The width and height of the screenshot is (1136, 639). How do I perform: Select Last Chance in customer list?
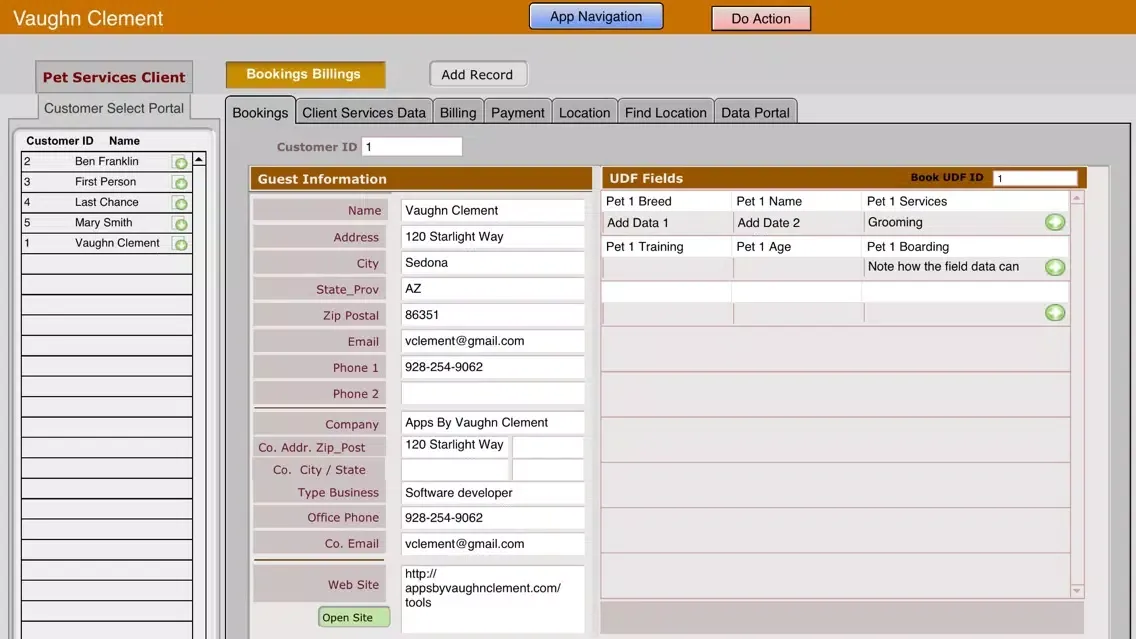coord(106,202)
